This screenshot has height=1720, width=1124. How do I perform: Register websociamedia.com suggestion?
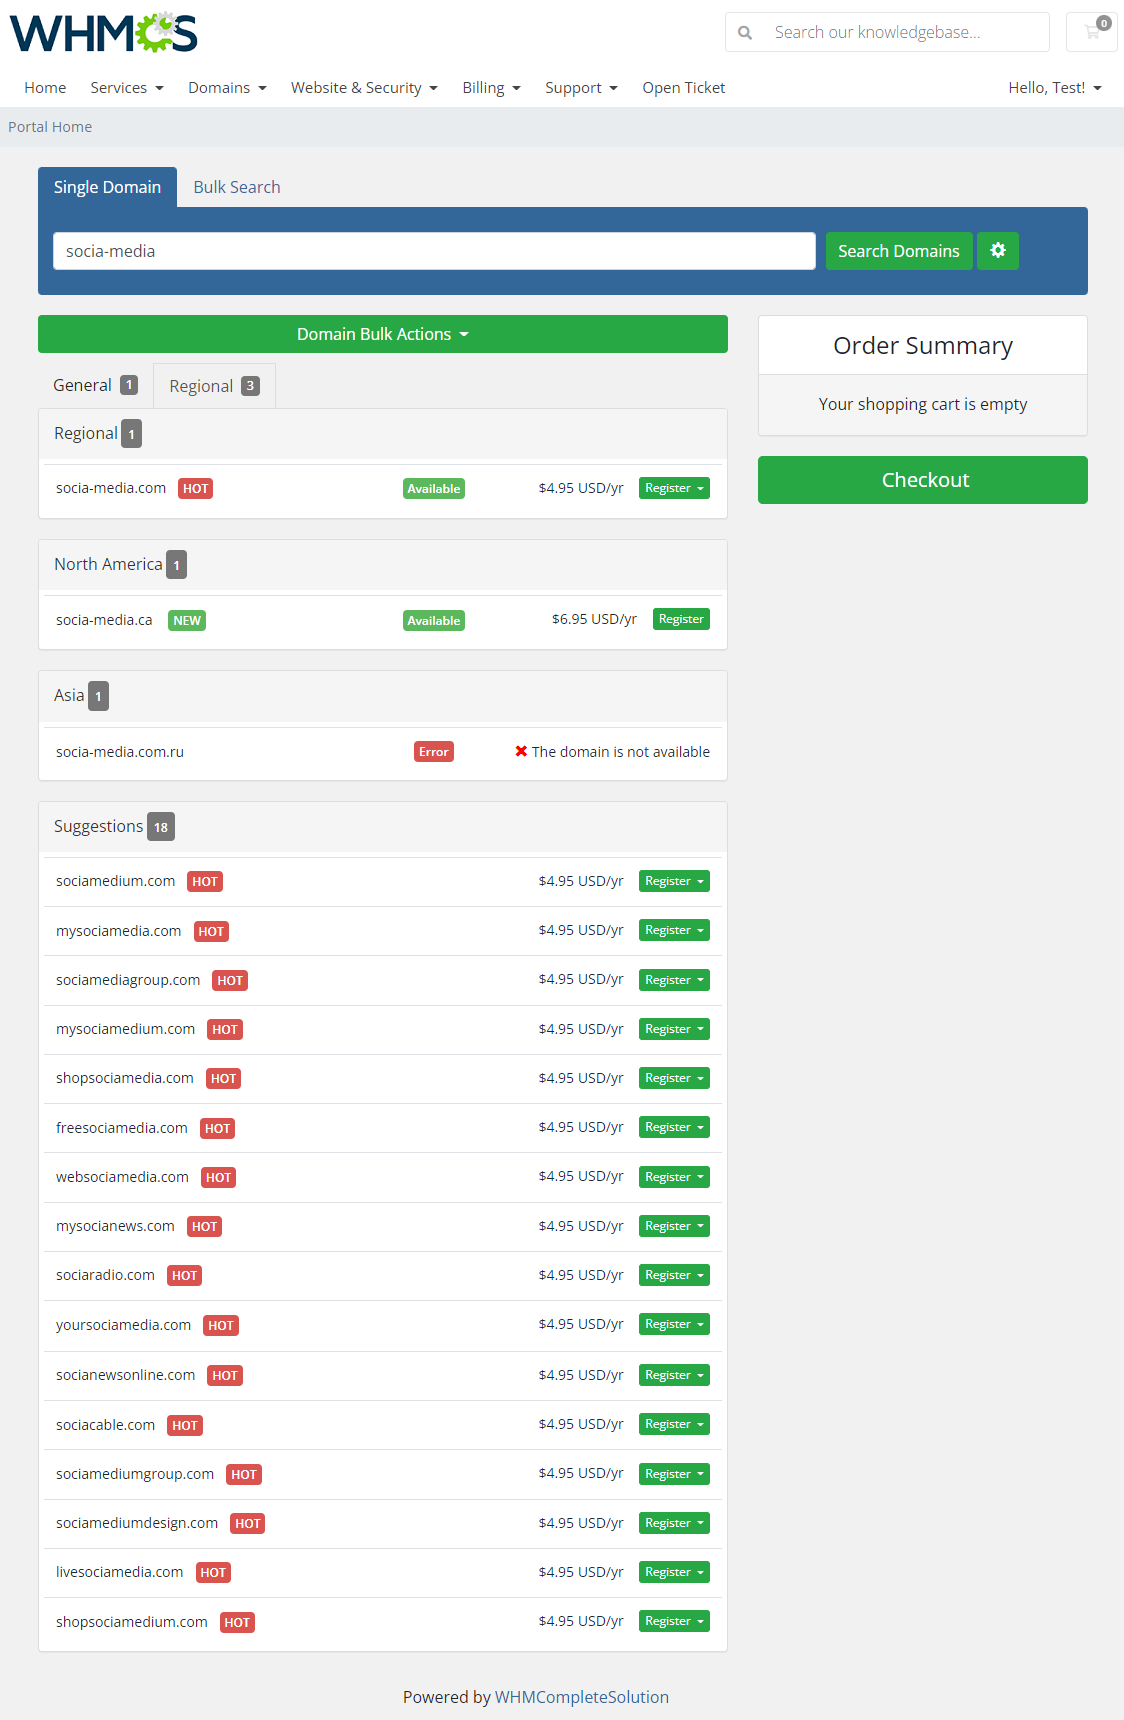(674, 1177)
